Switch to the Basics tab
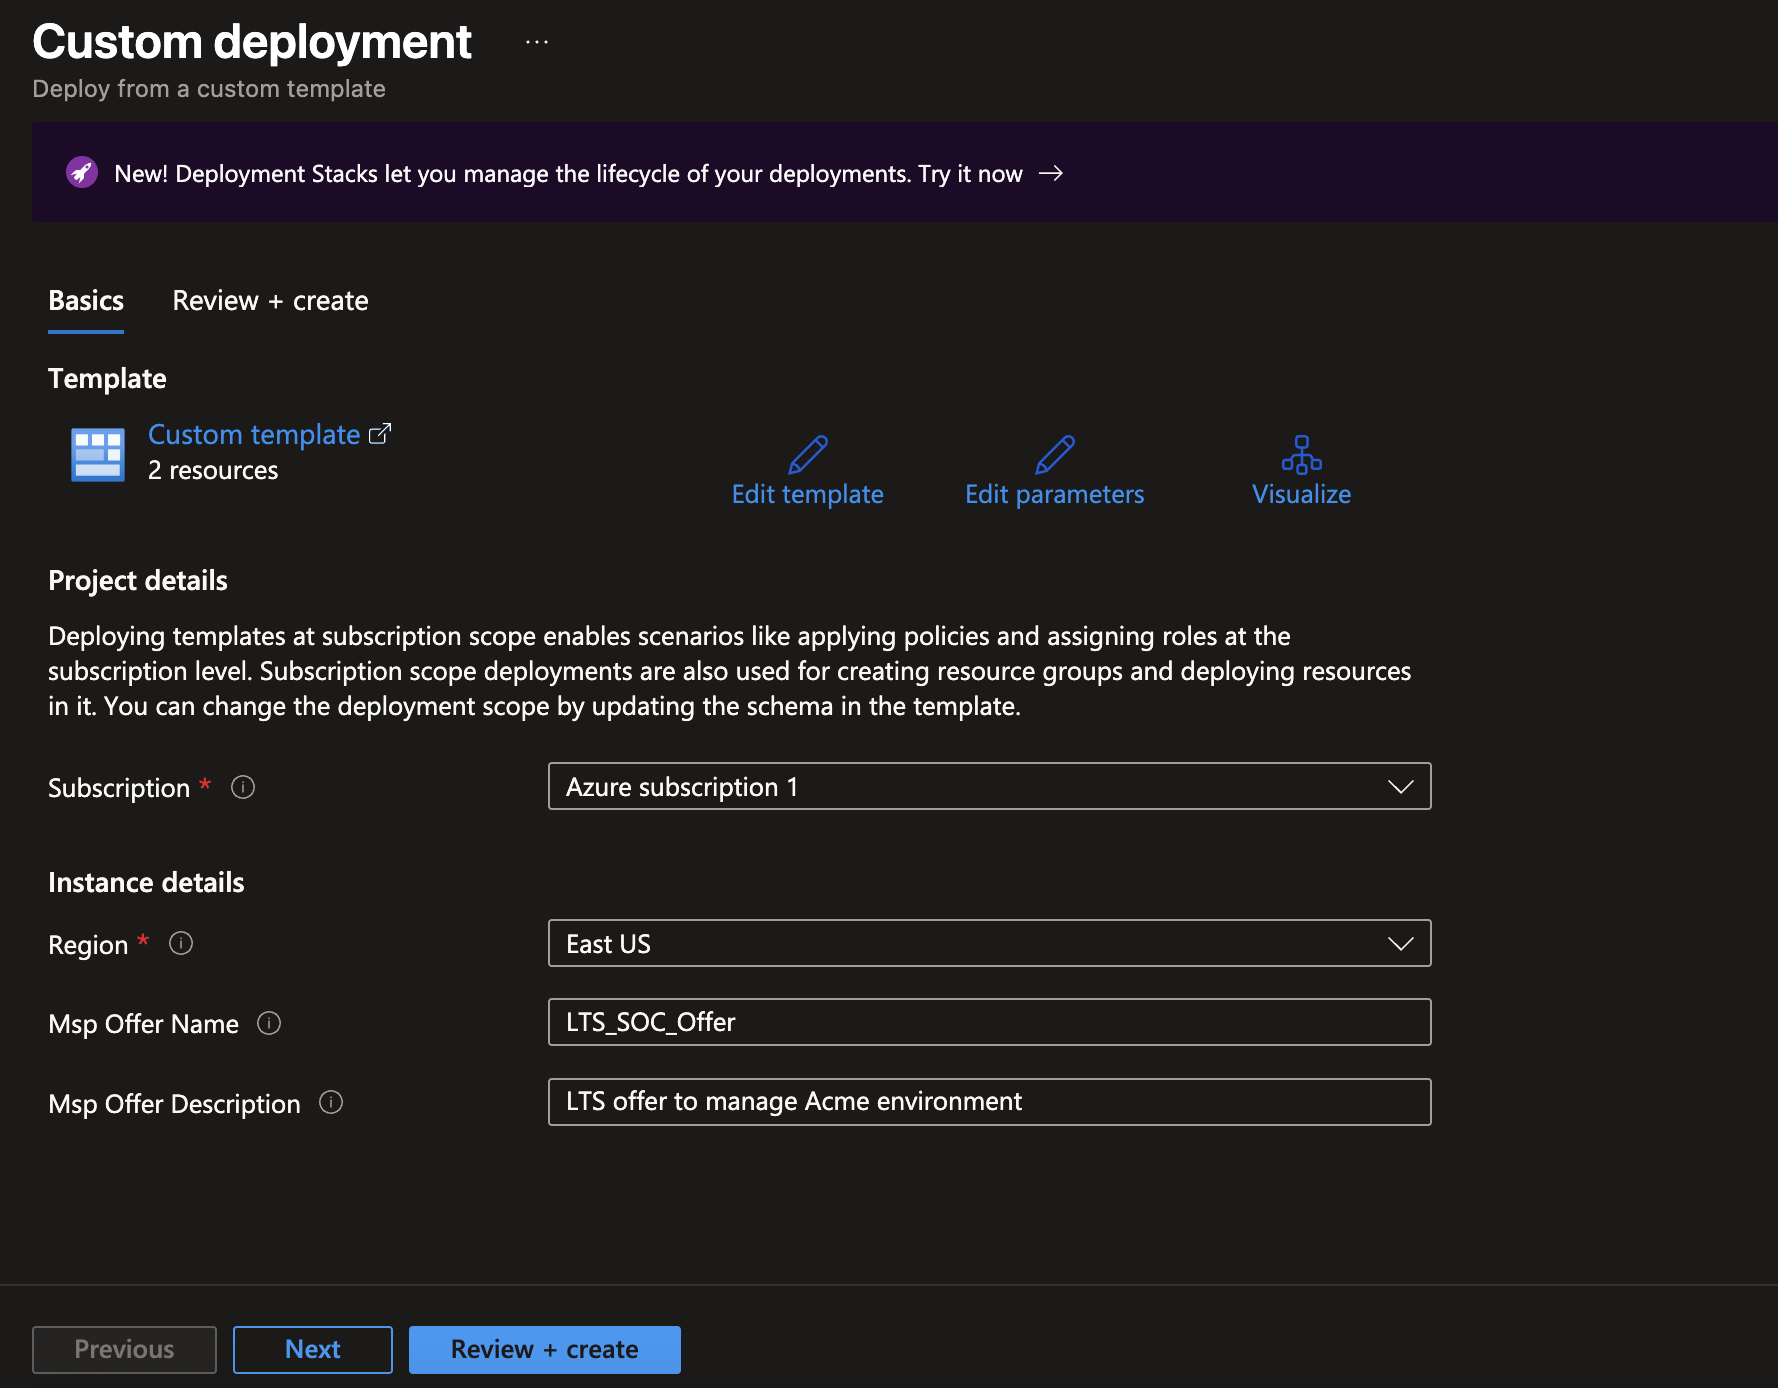1778x1388 pixels. click(86, 301)
